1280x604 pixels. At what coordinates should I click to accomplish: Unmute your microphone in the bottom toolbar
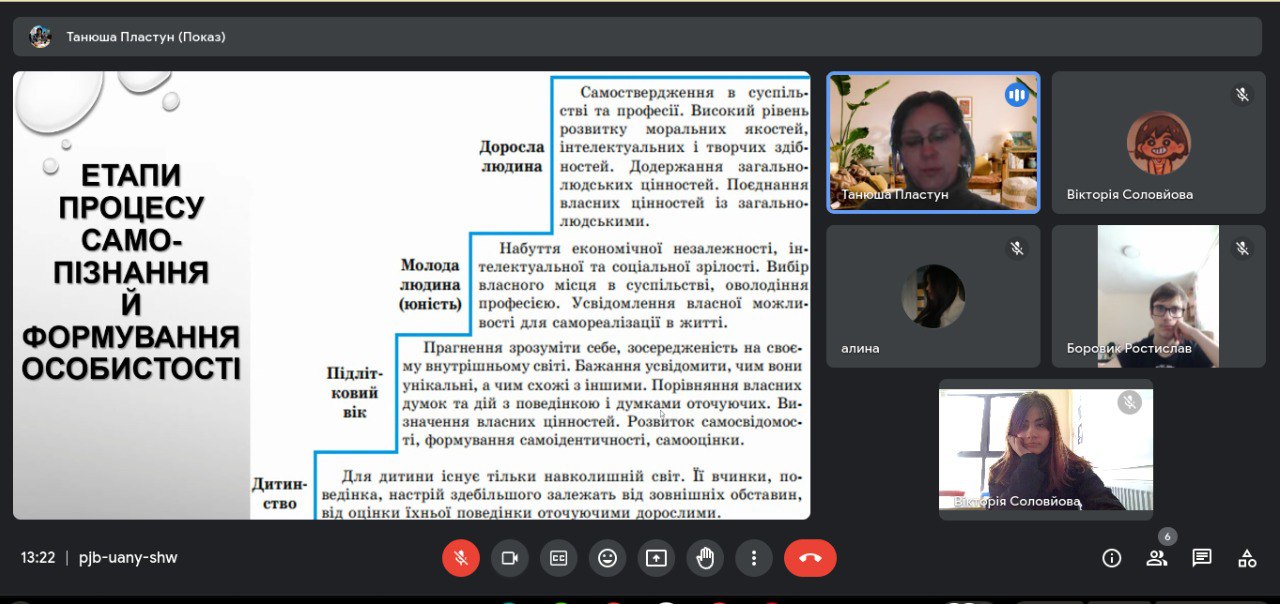[x=461, y=558]
